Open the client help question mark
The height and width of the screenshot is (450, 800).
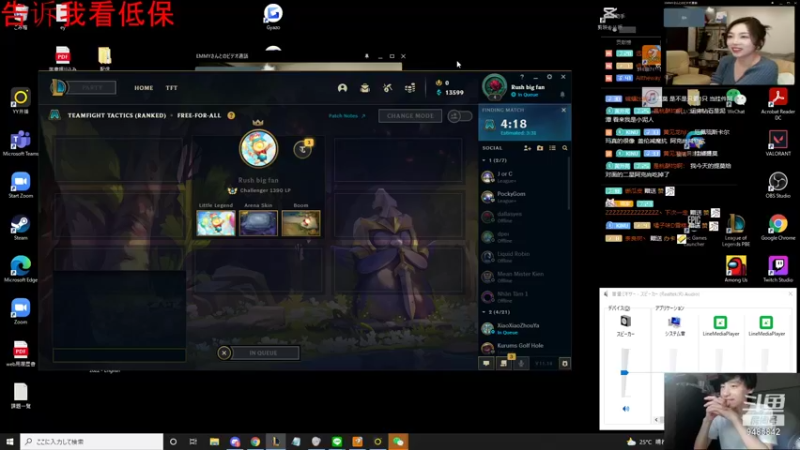(522, 77)
